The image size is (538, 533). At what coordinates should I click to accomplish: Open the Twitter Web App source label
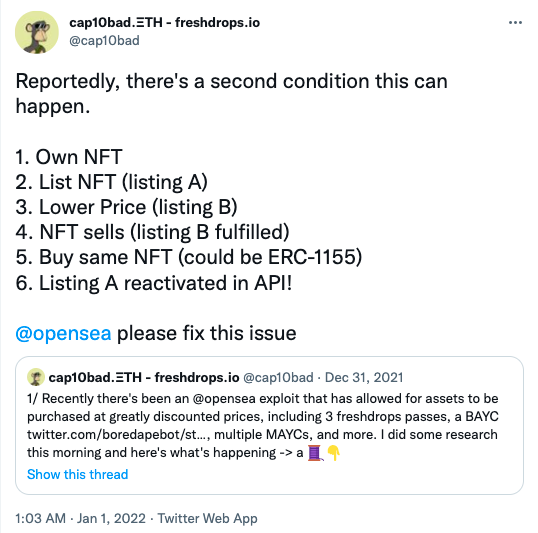coord(207,518)
